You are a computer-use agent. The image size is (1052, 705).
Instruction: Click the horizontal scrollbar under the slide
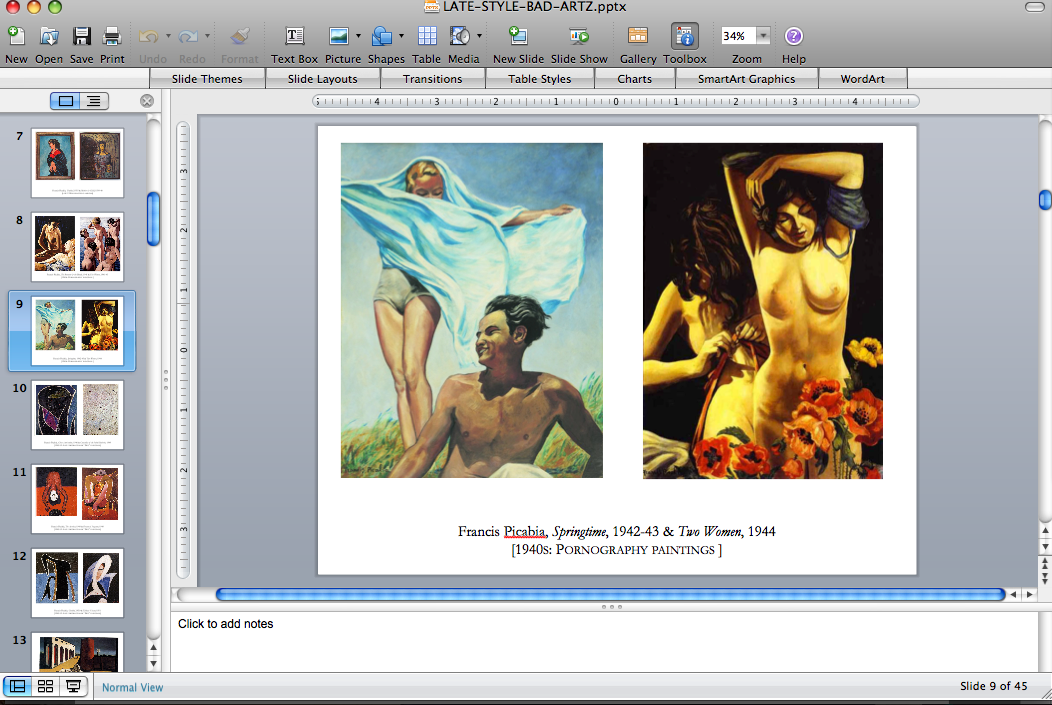coord(609,594)
